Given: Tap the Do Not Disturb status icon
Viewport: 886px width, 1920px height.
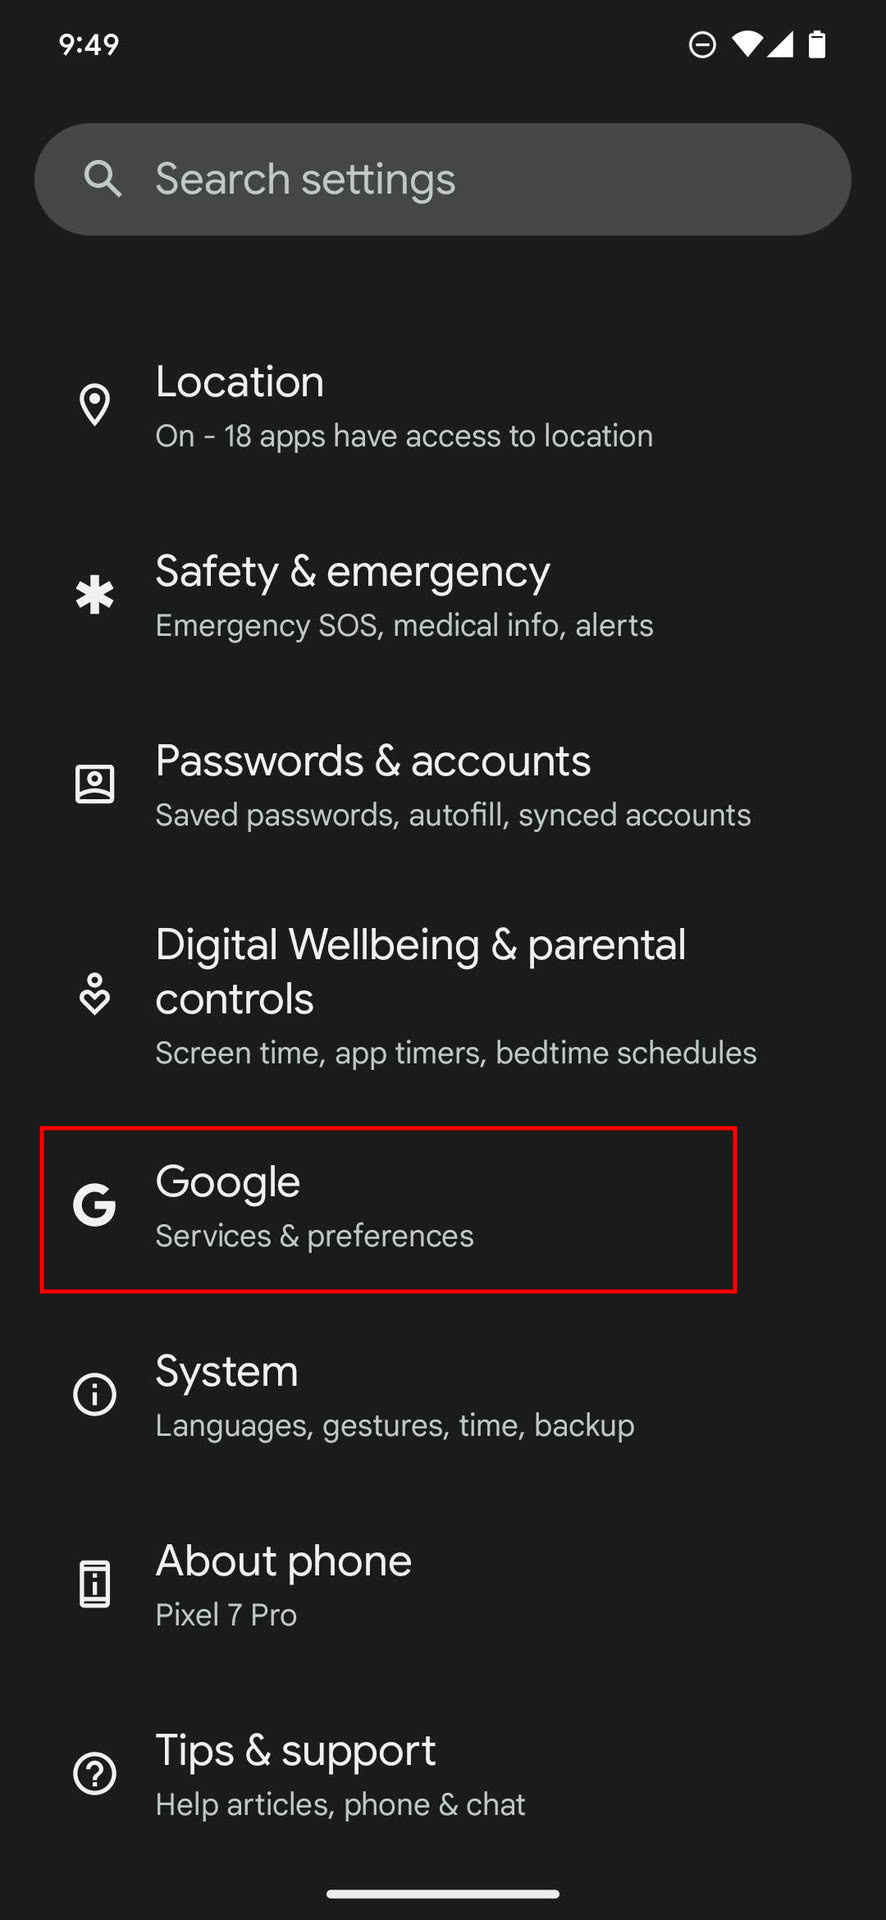Looking at the screenshot, I should tap(703, 44).
